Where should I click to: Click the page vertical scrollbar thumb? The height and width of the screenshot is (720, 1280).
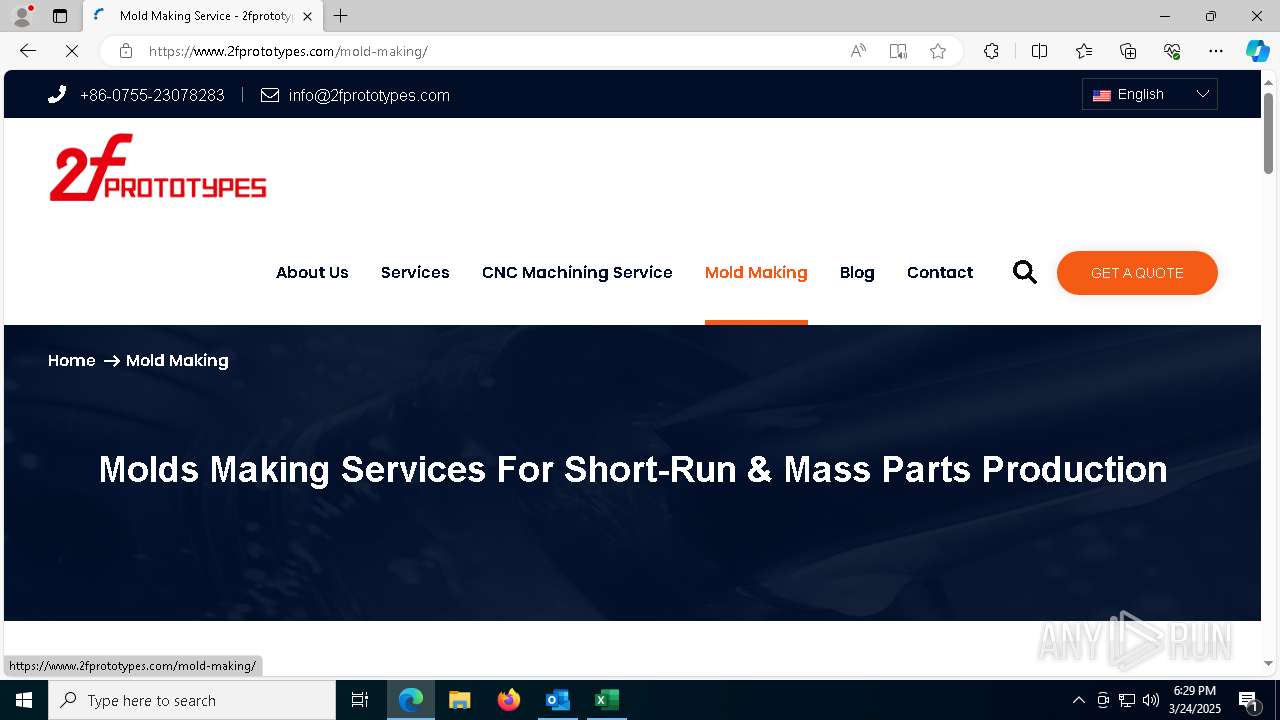(1268, 133)
